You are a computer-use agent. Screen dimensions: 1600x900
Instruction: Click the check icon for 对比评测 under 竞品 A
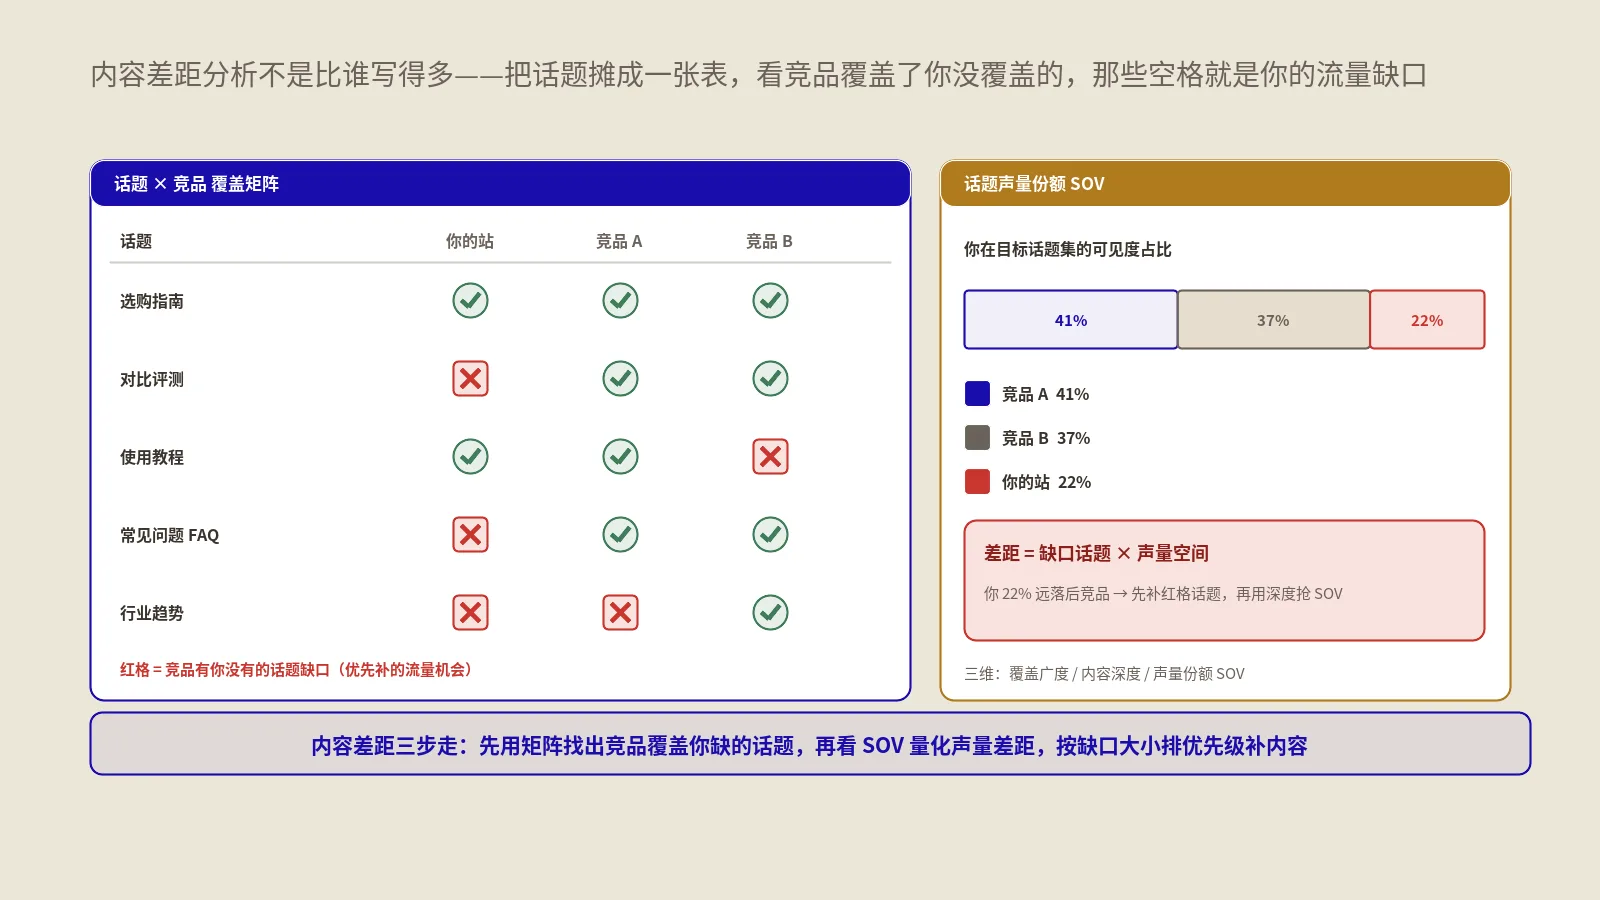pyautogui.click(x=620, y=378)
